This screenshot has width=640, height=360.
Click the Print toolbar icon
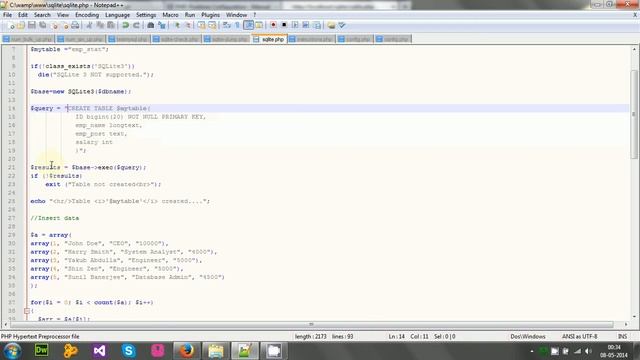[x=75, y=25]
